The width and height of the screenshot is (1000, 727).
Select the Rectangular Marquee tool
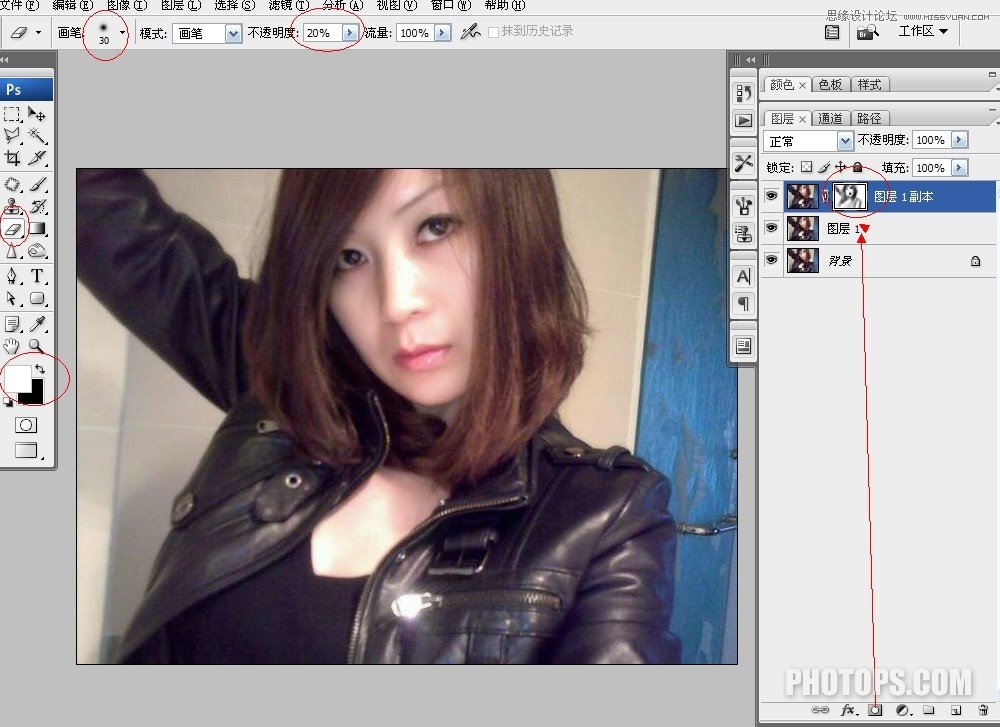tap(12, 114)
